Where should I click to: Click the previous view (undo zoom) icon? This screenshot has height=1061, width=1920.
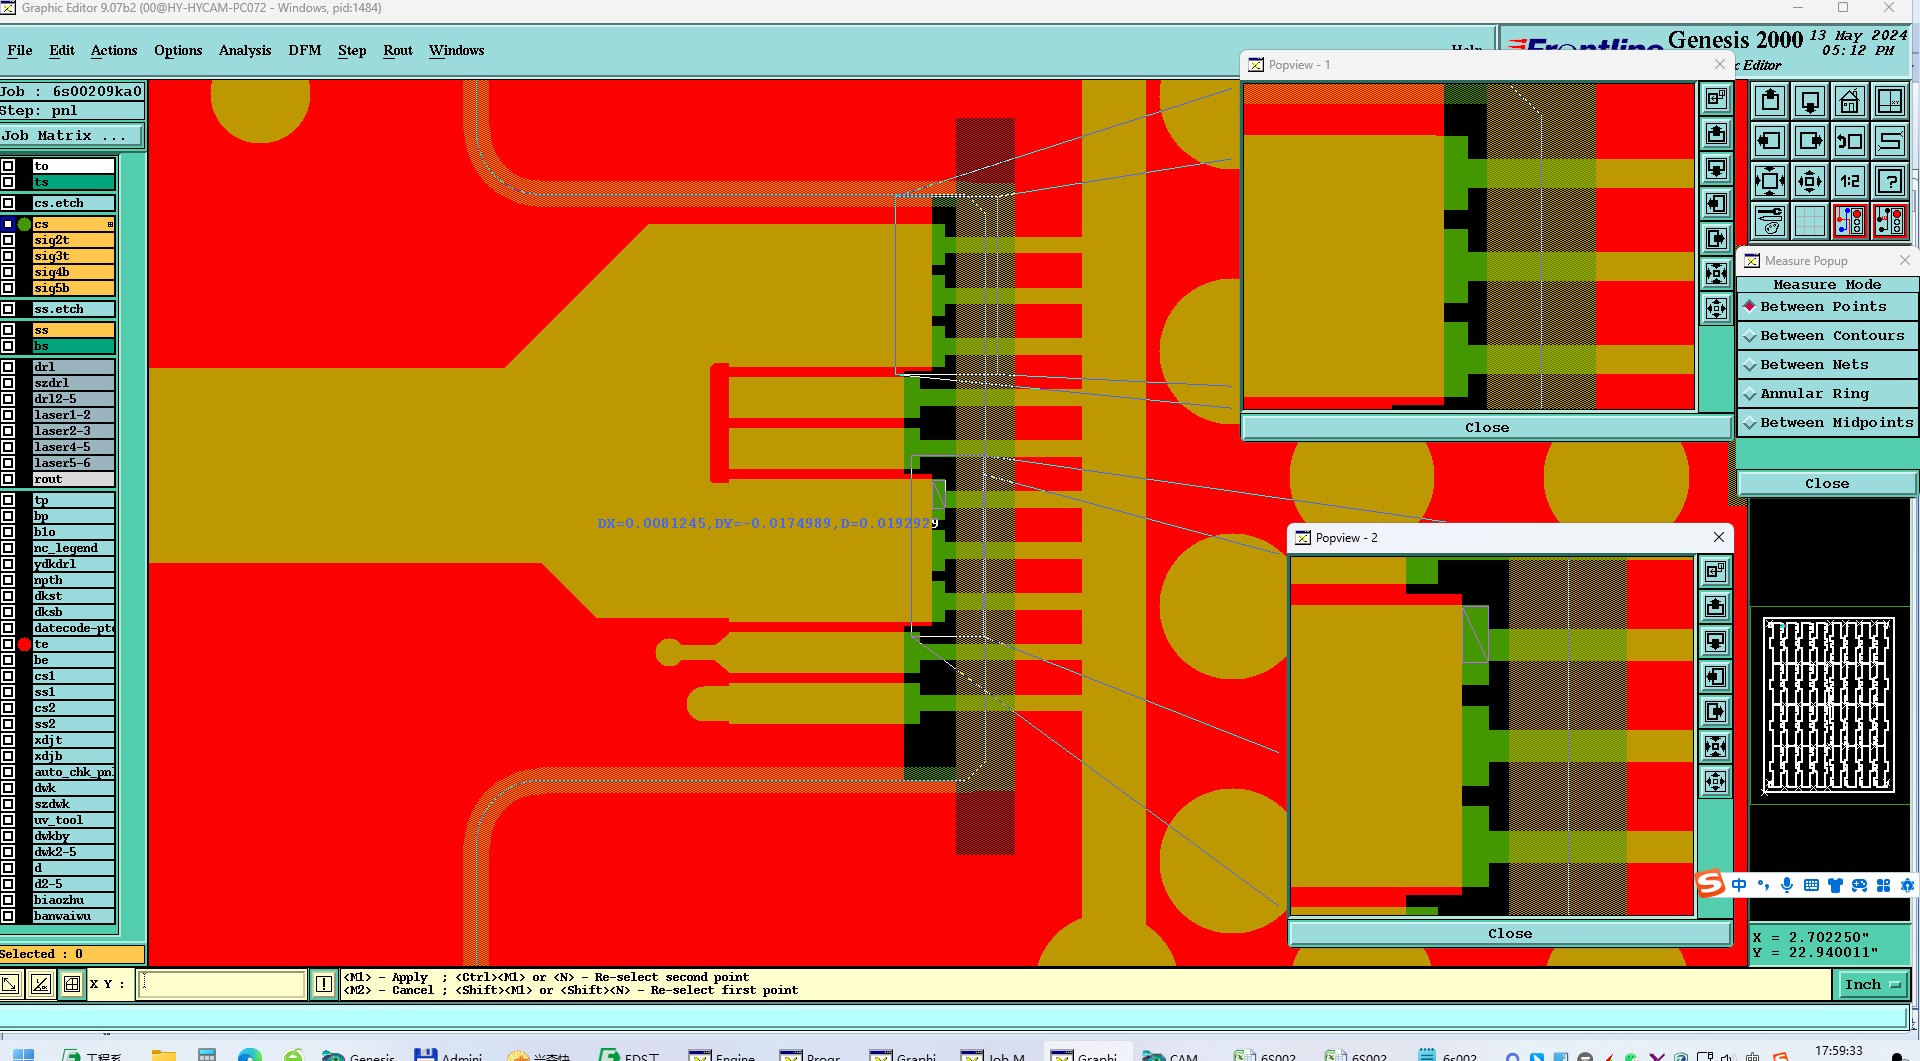[x=1850, y=141]
